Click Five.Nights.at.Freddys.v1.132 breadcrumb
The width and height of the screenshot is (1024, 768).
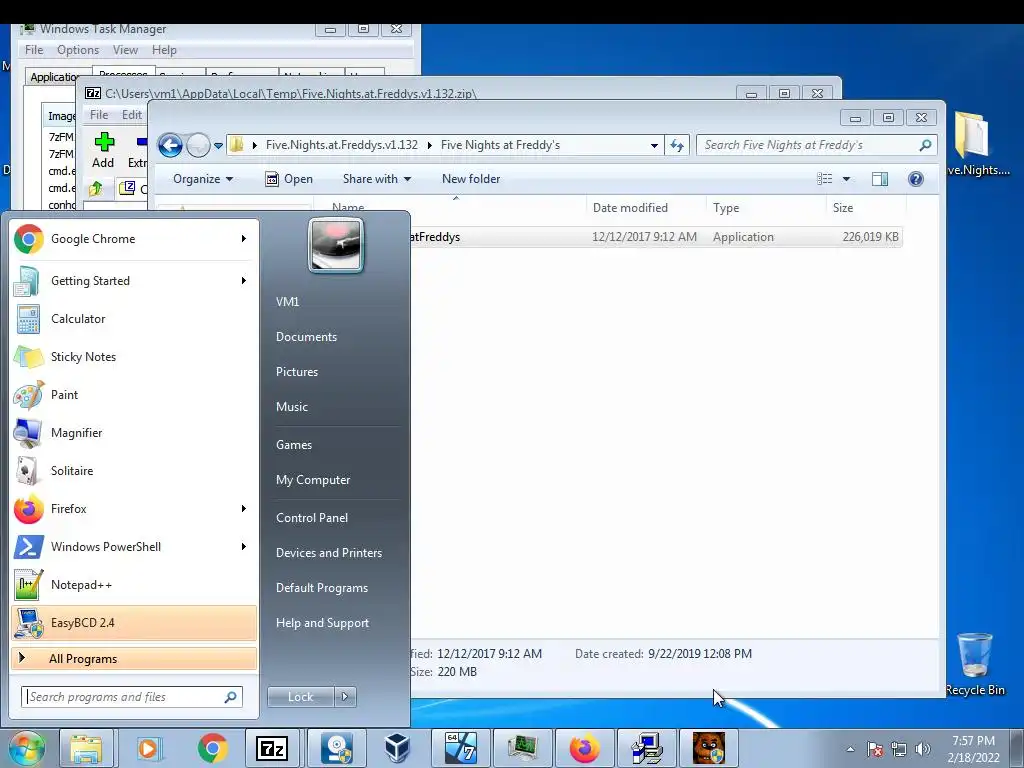342,145
